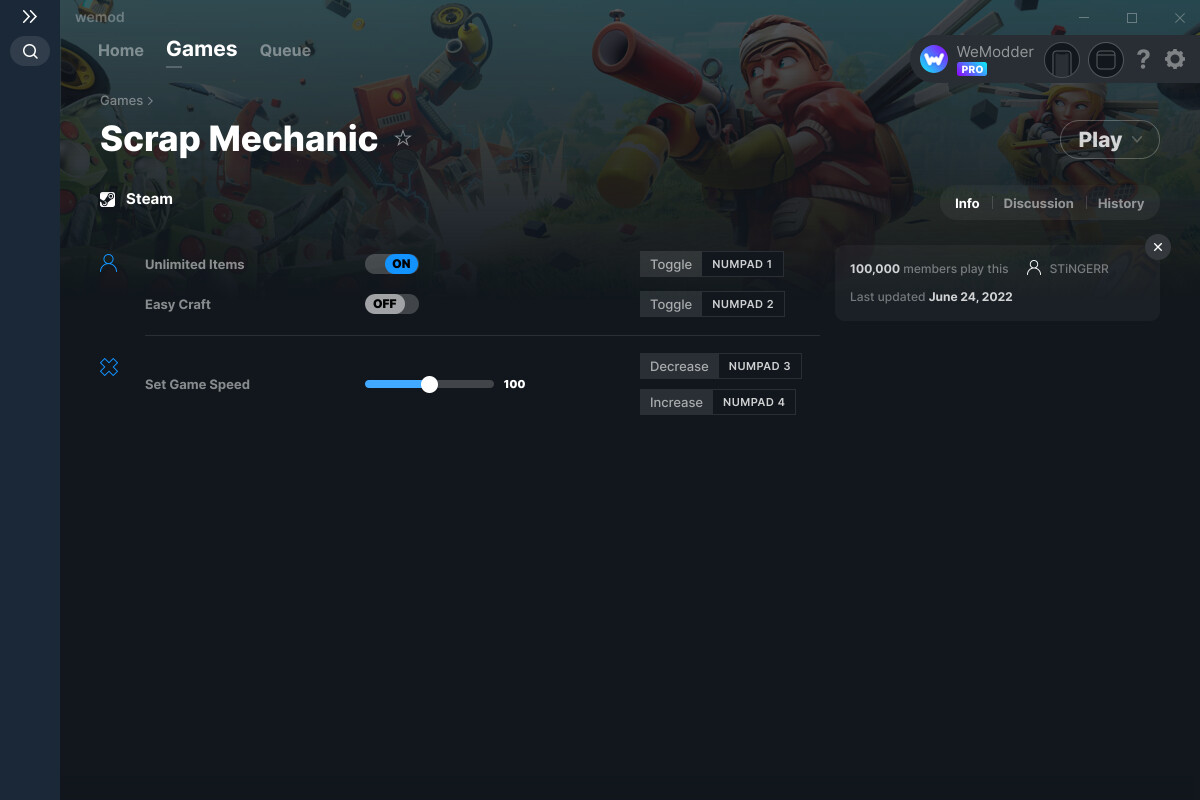Viewport: 1200px width, 800px height.
Task: Open the Queue section
Action: (x=285, y=50)
